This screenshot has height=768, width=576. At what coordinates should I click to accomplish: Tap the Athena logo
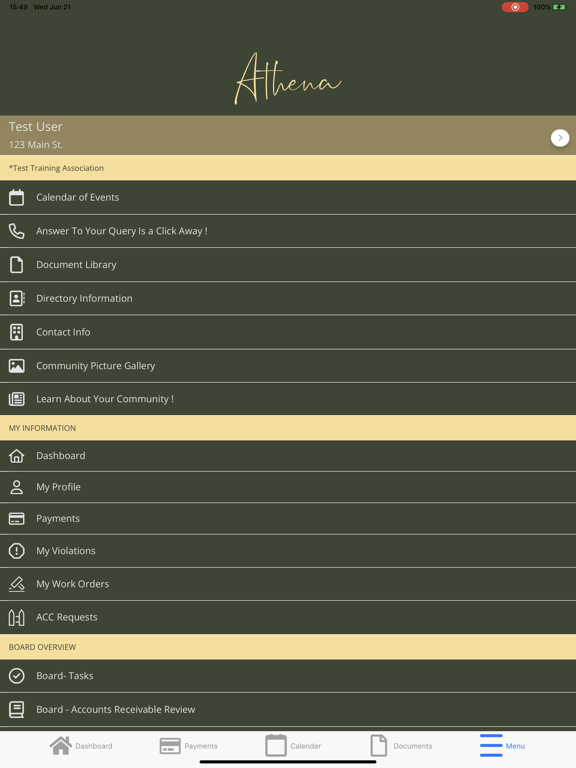coord(288,79)
